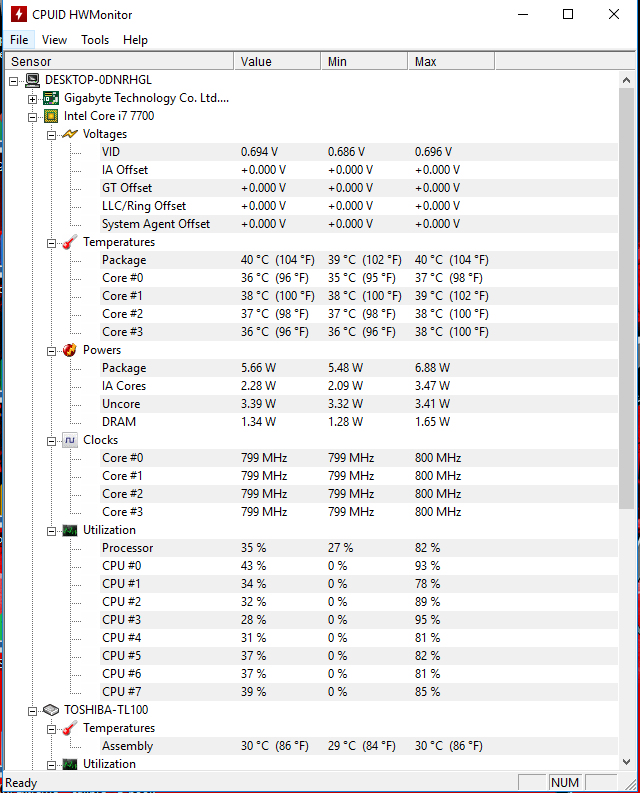Select the VID voltage row
The width and height of the screenshot is (640, 793).
(x=359, y=152)
